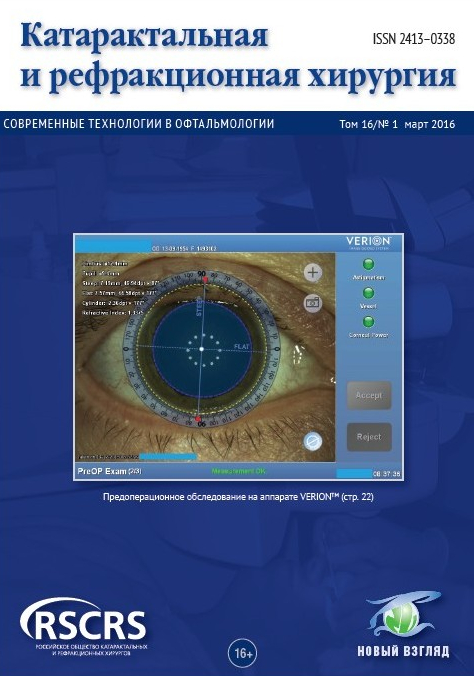Click the PreOP Exam label
This screenshot has height=676, width=474.
point(109,471)
